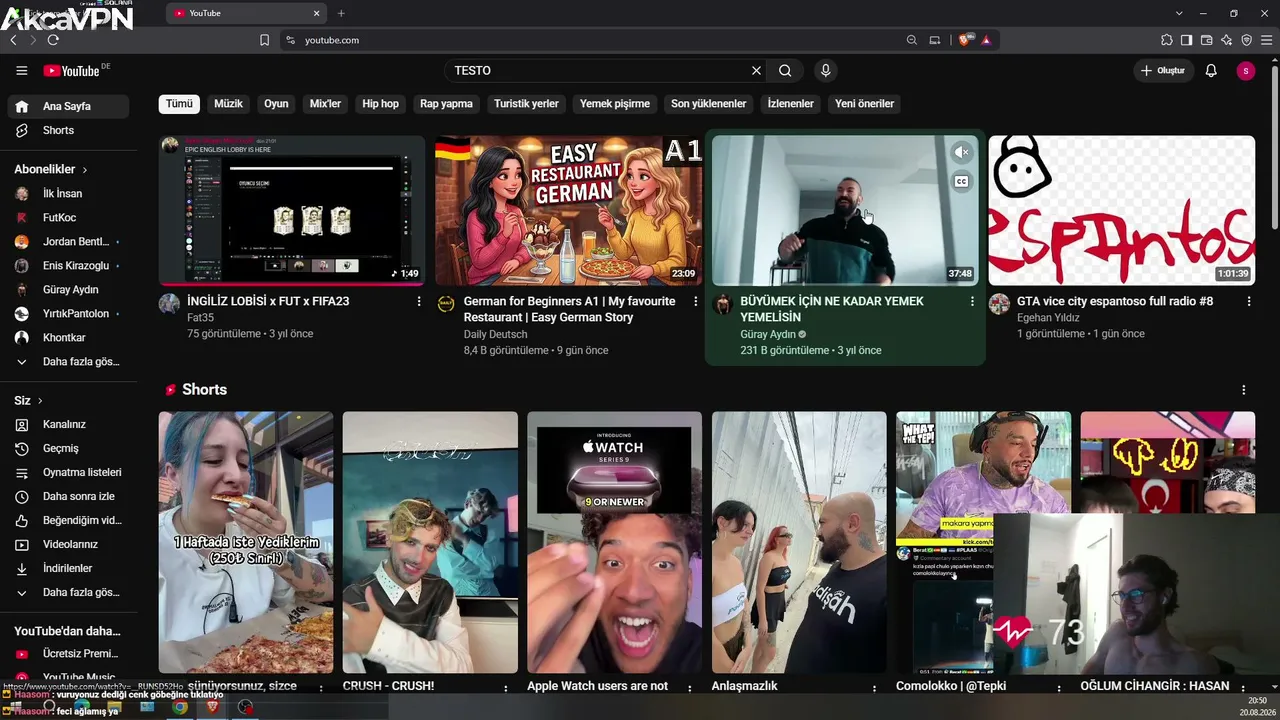
Task: Select the Tümü filter chip
Action: click(179, 104)
